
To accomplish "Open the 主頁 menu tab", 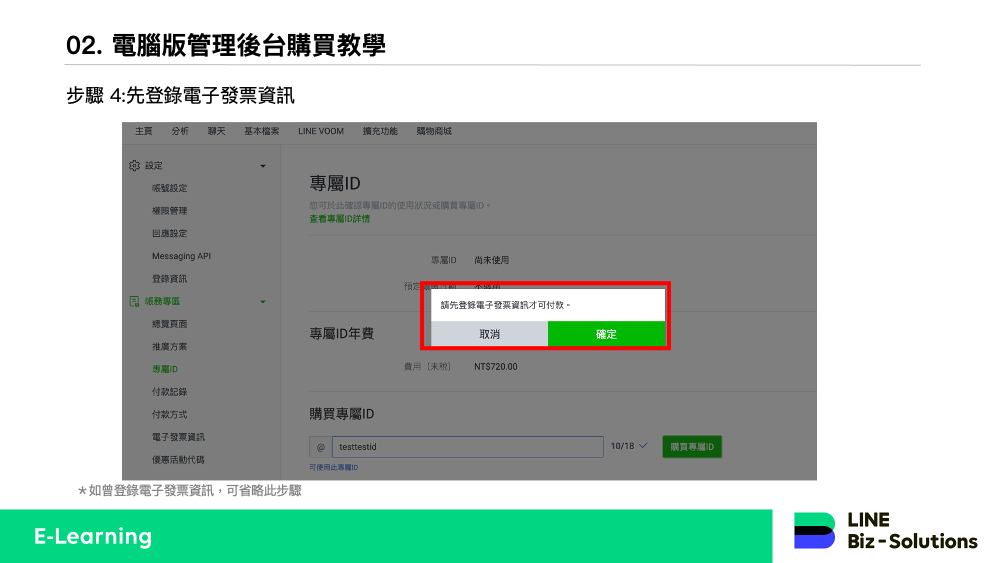I will tap(144, 131).
